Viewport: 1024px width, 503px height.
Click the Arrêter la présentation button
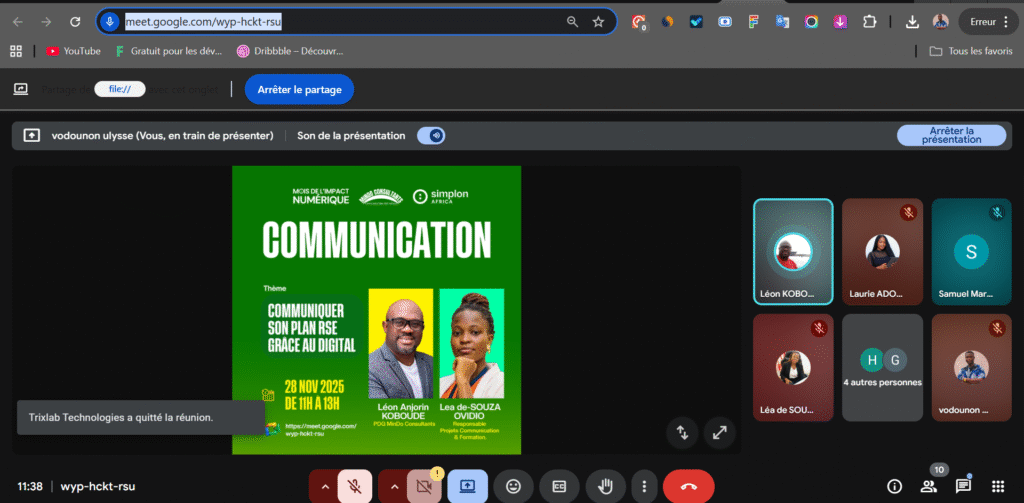tap(951, 135)
